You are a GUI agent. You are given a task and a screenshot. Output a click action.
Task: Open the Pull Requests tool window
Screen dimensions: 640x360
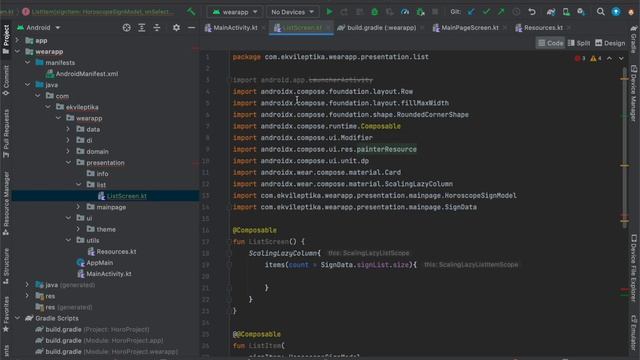pos(6,133)
